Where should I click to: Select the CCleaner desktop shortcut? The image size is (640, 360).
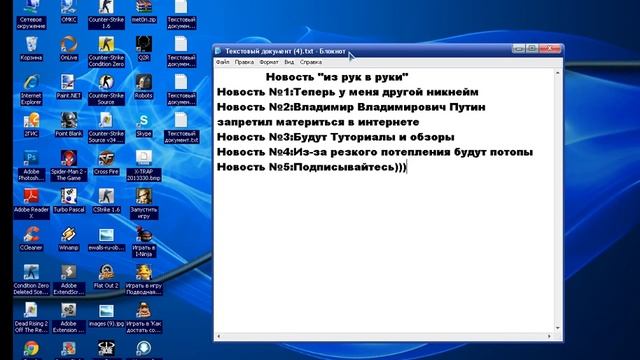tap(31, 239)
